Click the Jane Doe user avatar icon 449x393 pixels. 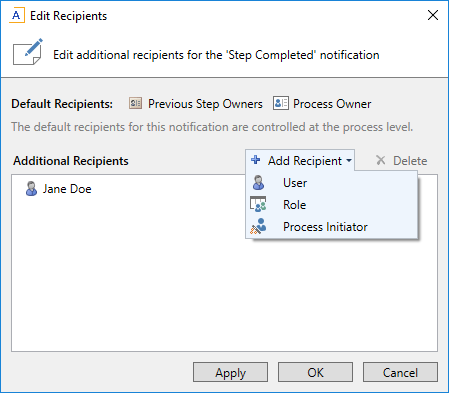click(31, 189)
